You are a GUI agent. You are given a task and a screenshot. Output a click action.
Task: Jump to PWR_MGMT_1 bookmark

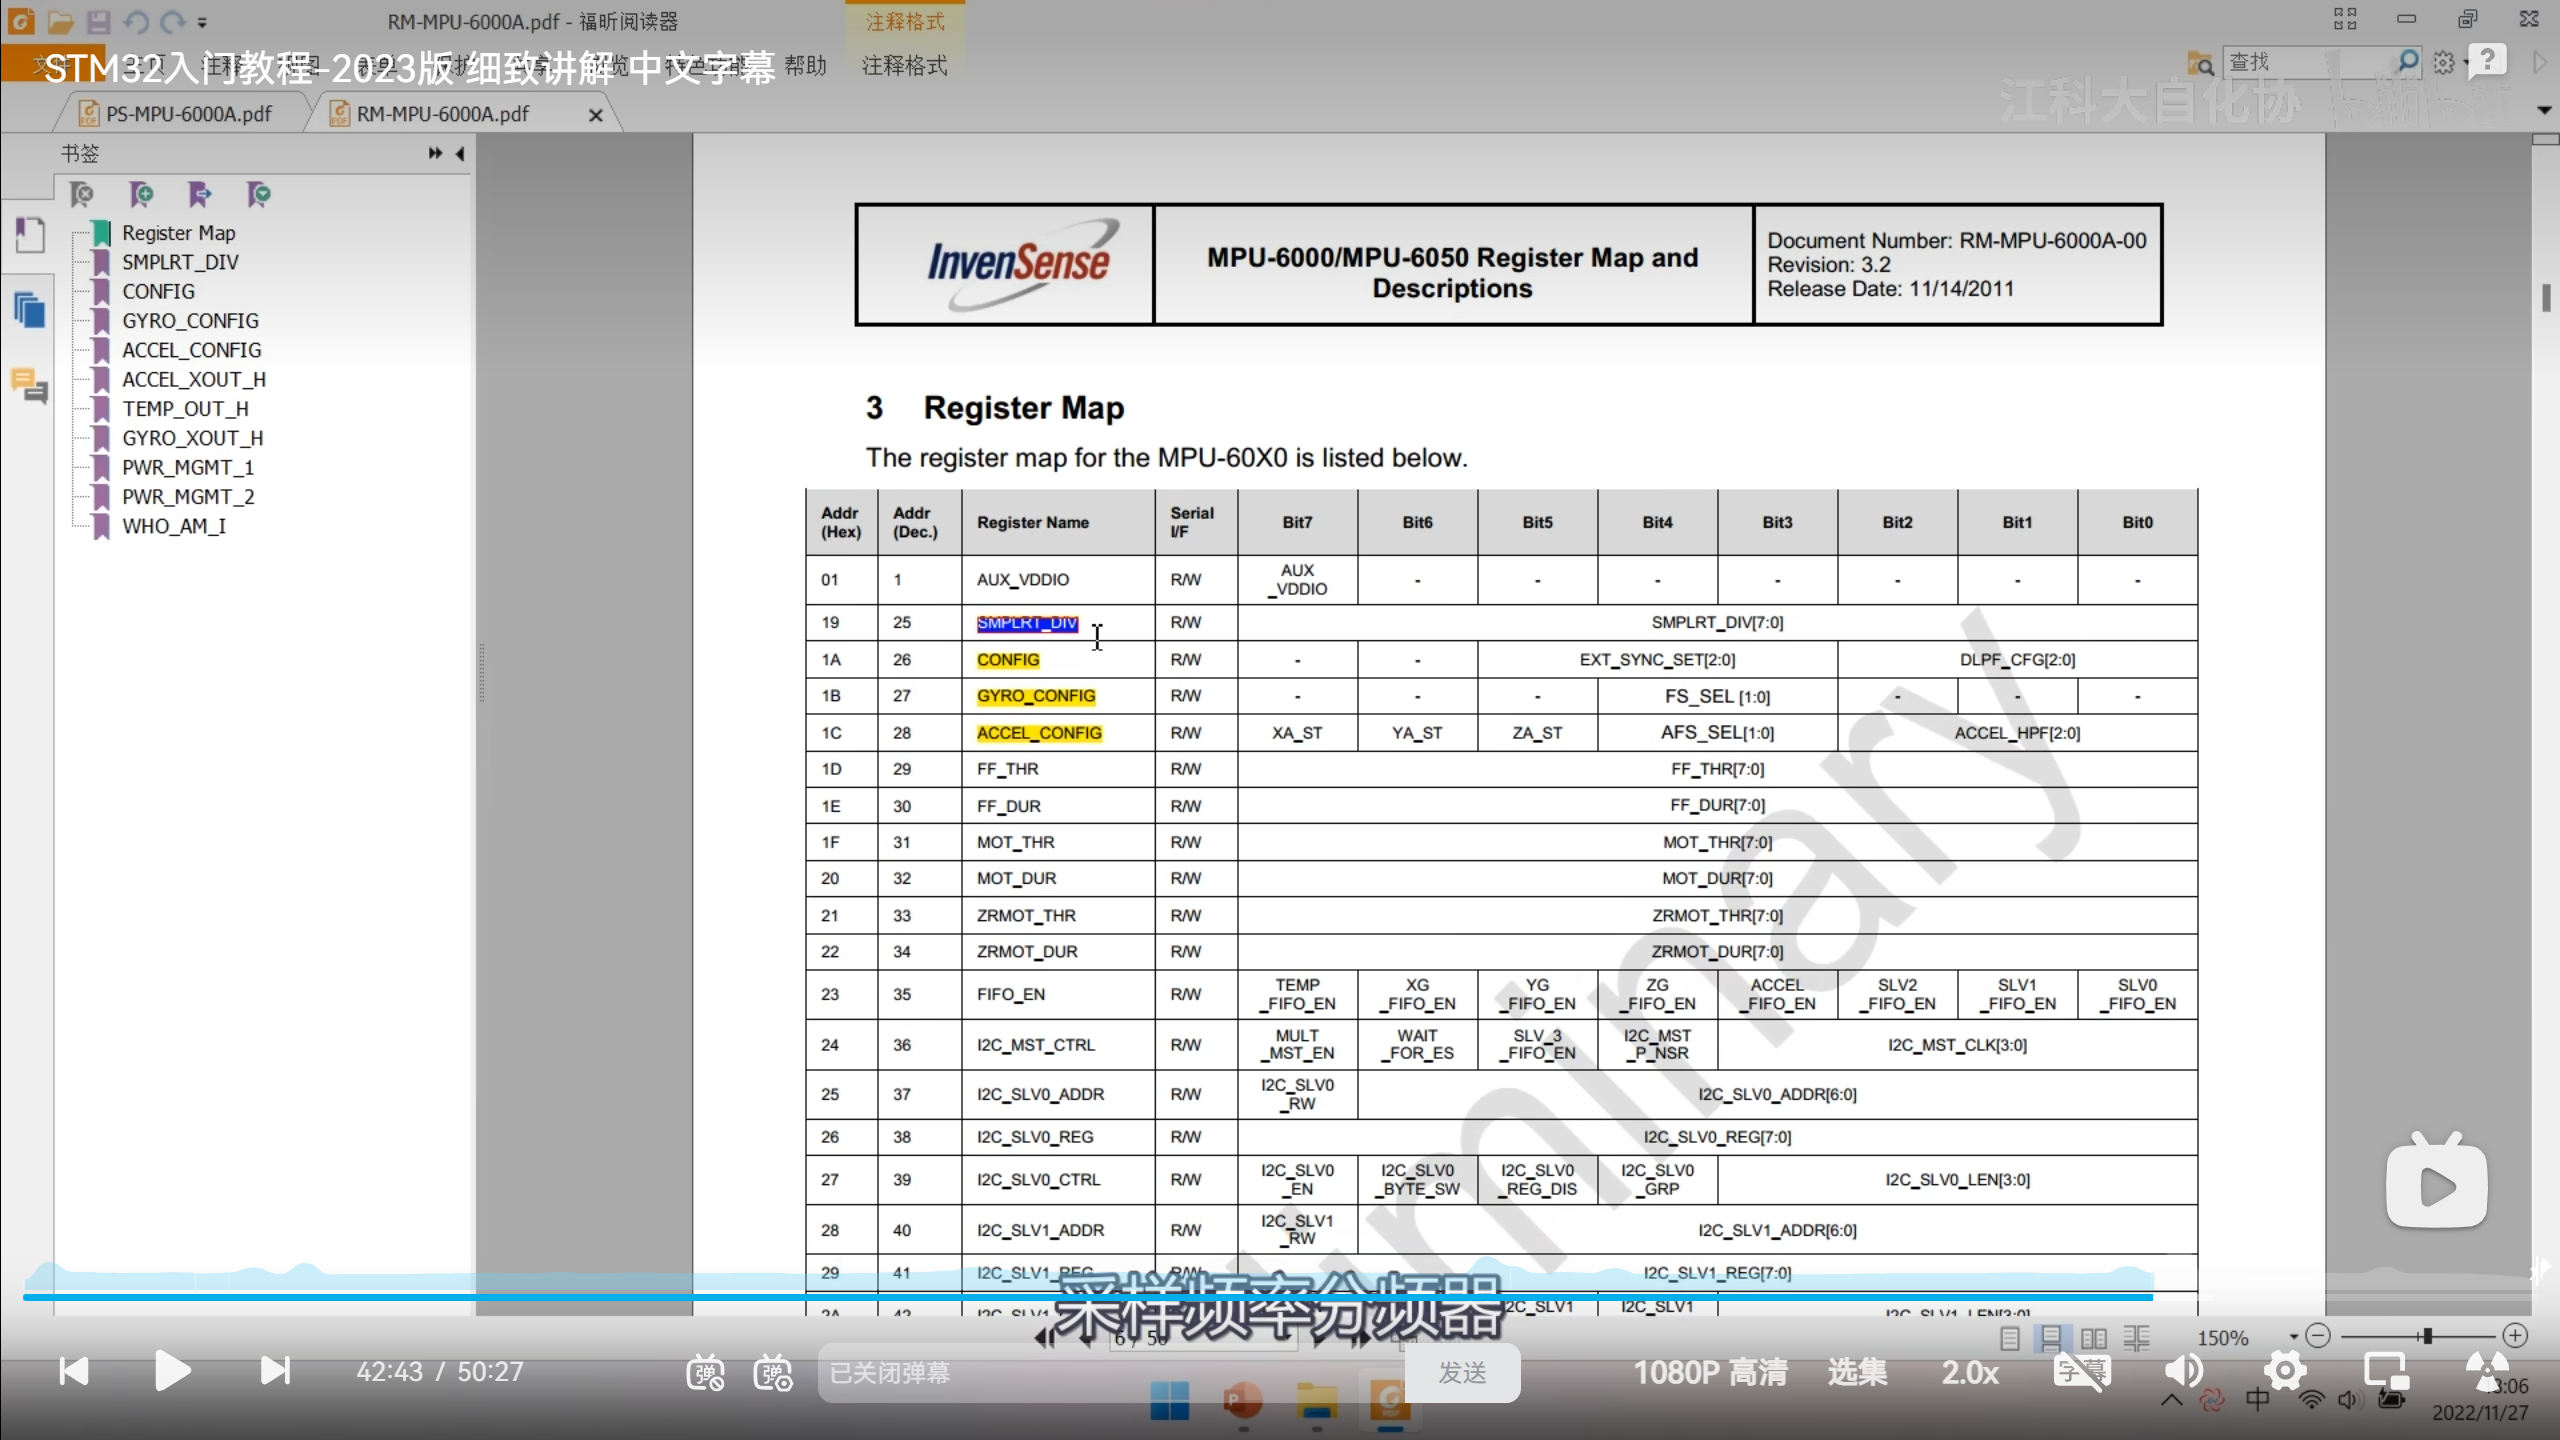tap(188, 467)
